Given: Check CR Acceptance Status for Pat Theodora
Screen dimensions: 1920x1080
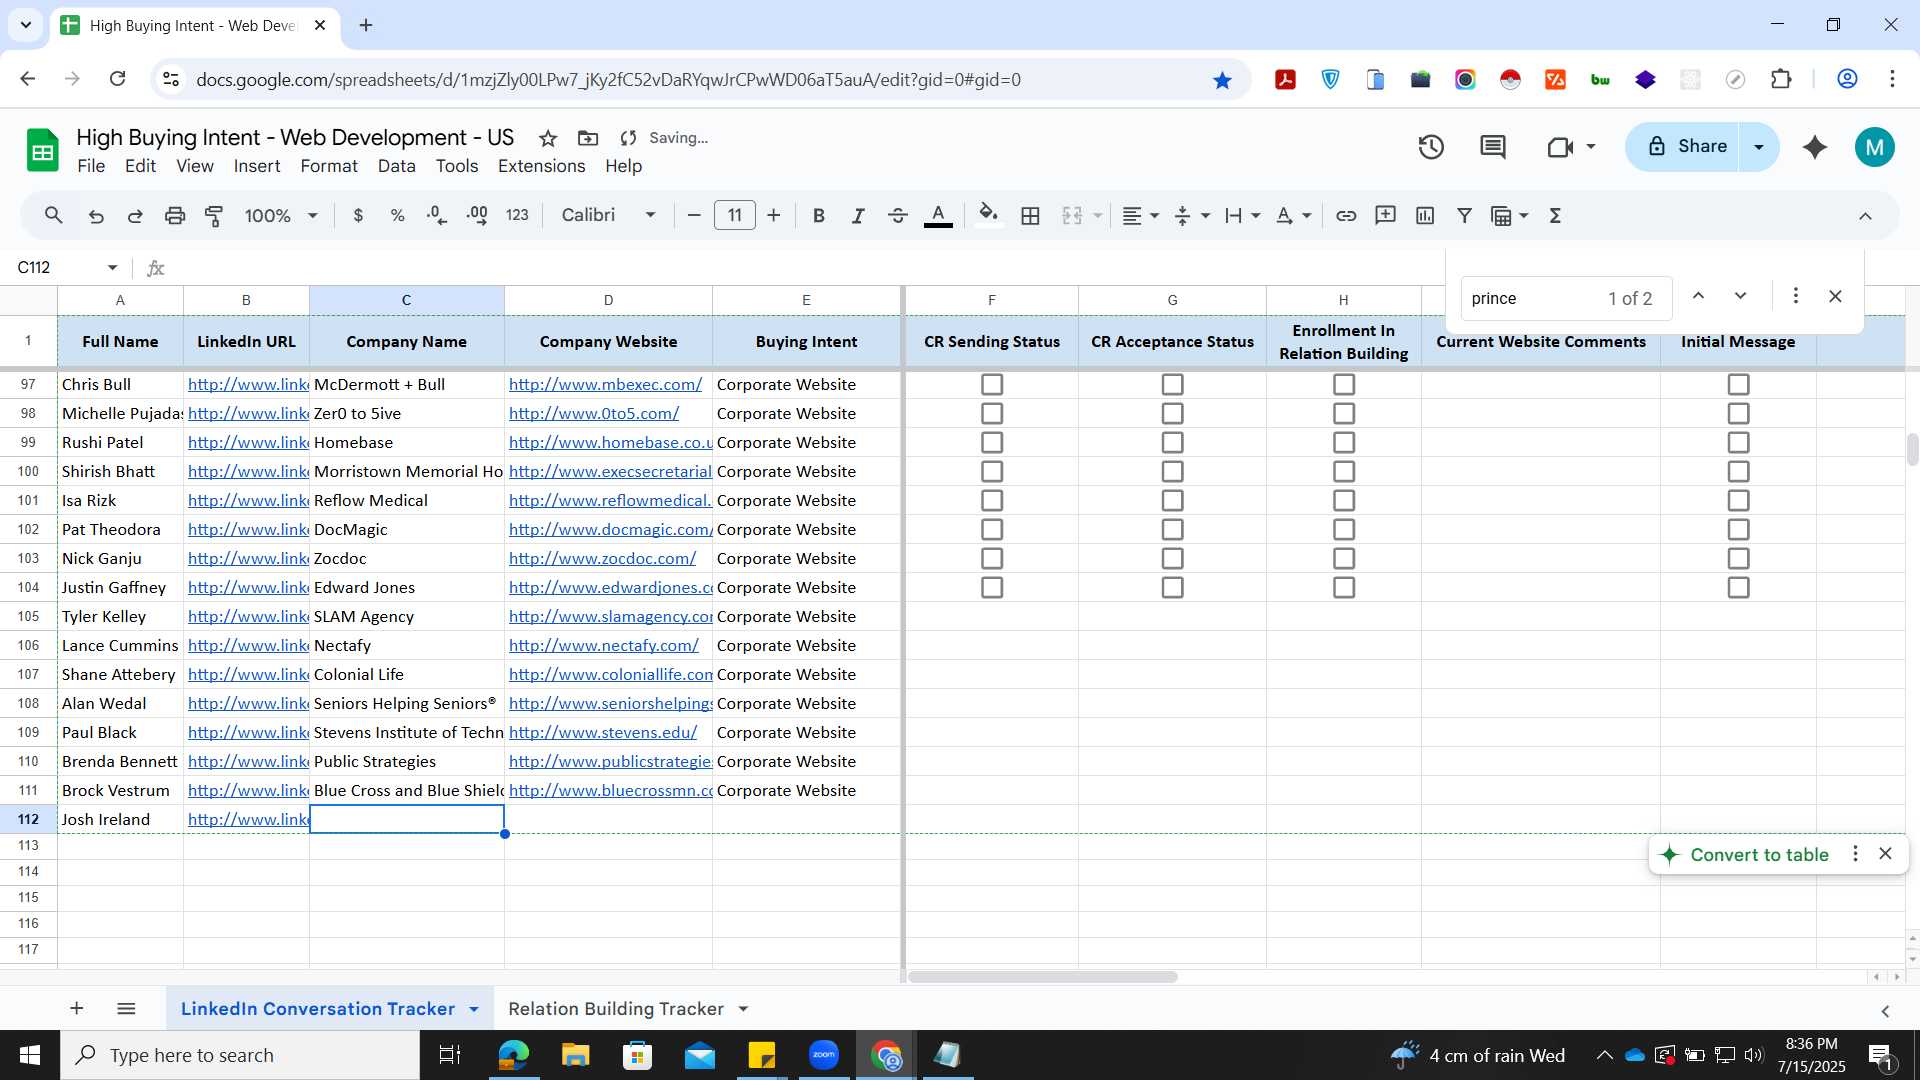Looking at the screenshot, I should click(1173, 530).
